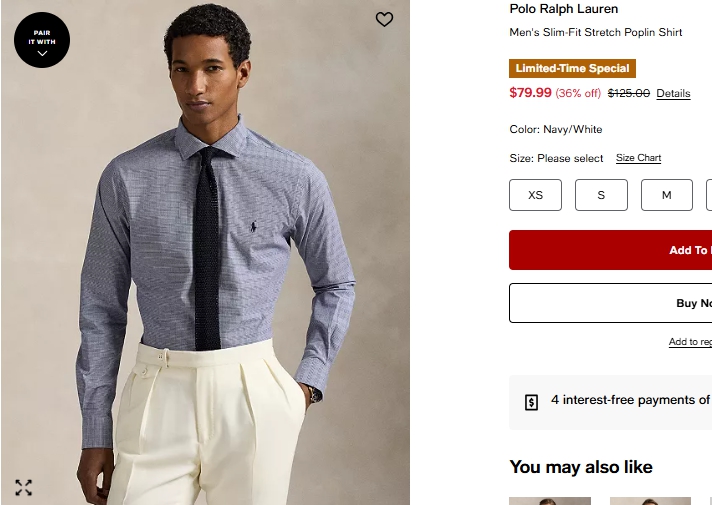Viewport: 712px width, 505px height.
Task: Open fullscreen view with the expand-arrows icon
Action: [x=24, y=488]
